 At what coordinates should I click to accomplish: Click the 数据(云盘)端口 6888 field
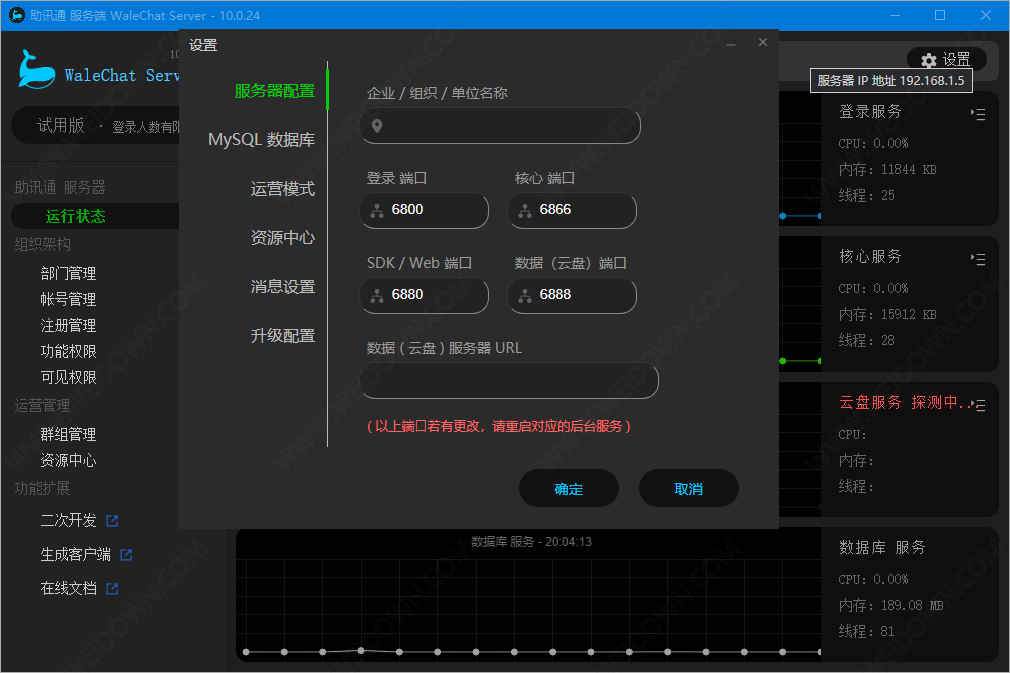(572, 296)
